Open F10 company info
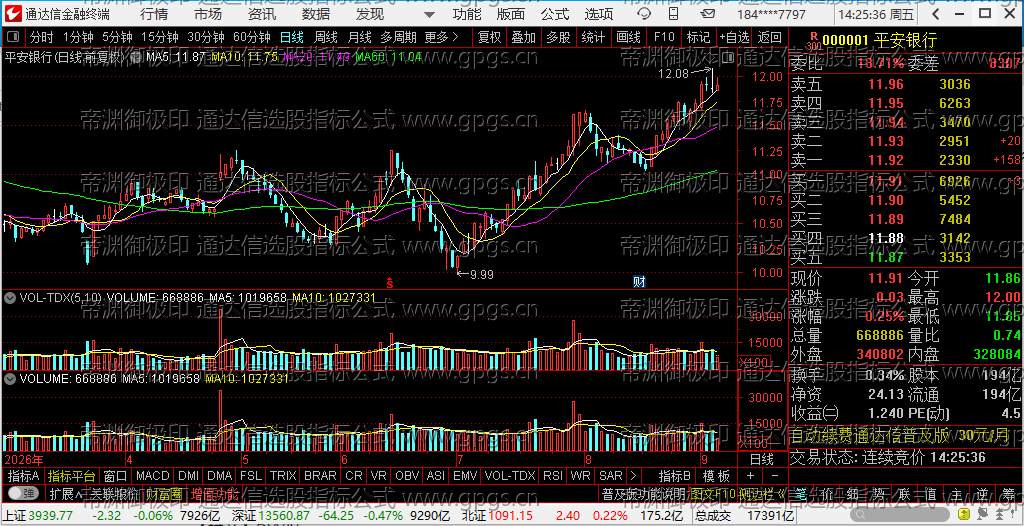Viewport: 1024px width, 526px height. point(664,38)
